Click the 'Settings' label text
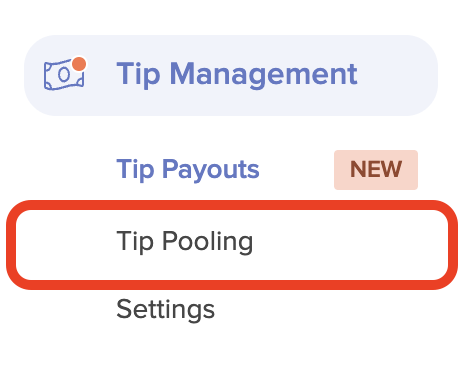The width and height of the screenshot is (460, 366). [x=165, y=310]
